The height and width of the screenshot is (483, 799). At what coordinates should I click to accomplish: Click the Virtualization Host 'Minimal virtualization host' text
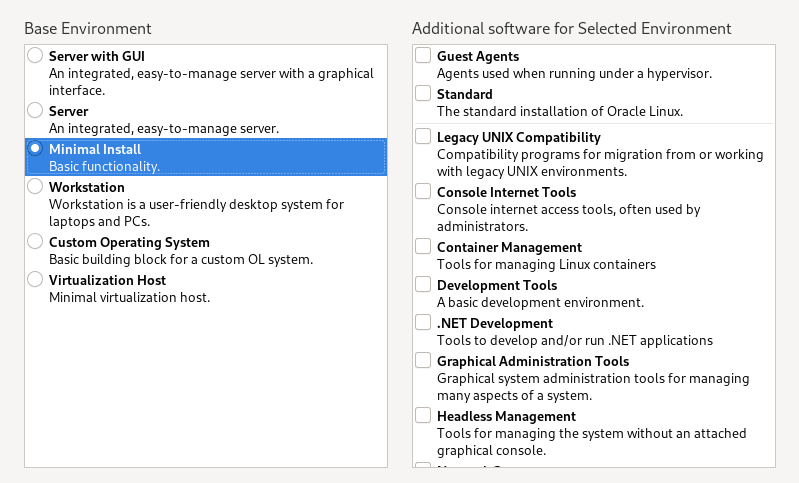[x=129, y=298]
